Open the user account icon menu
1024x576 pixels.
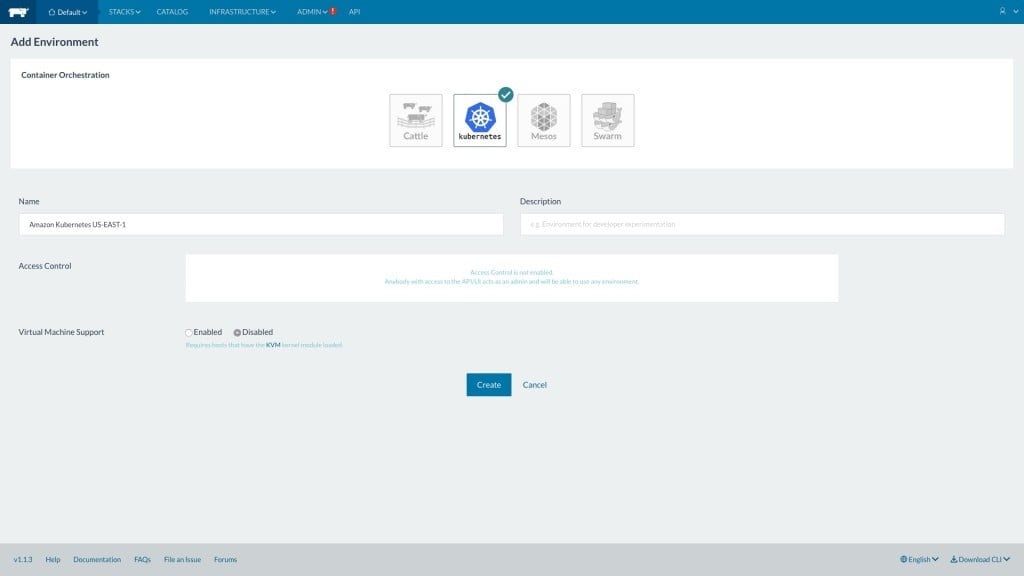[1002, 12]
